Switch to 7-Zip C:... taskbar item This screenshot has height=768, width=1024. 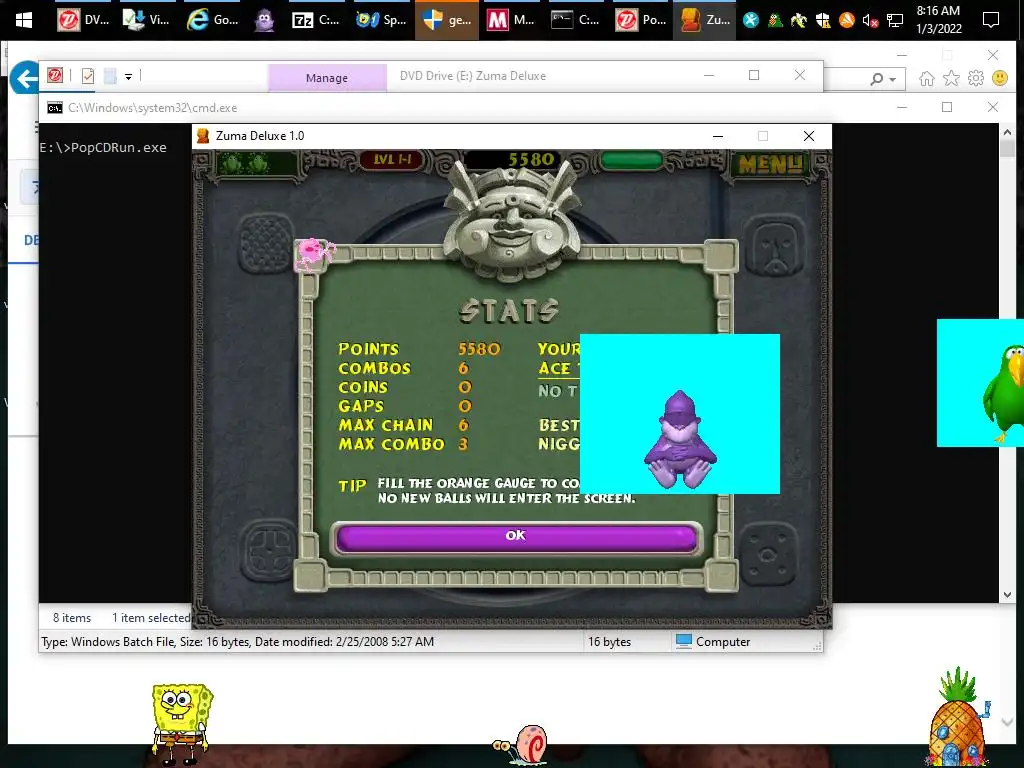tap(317, 20)
